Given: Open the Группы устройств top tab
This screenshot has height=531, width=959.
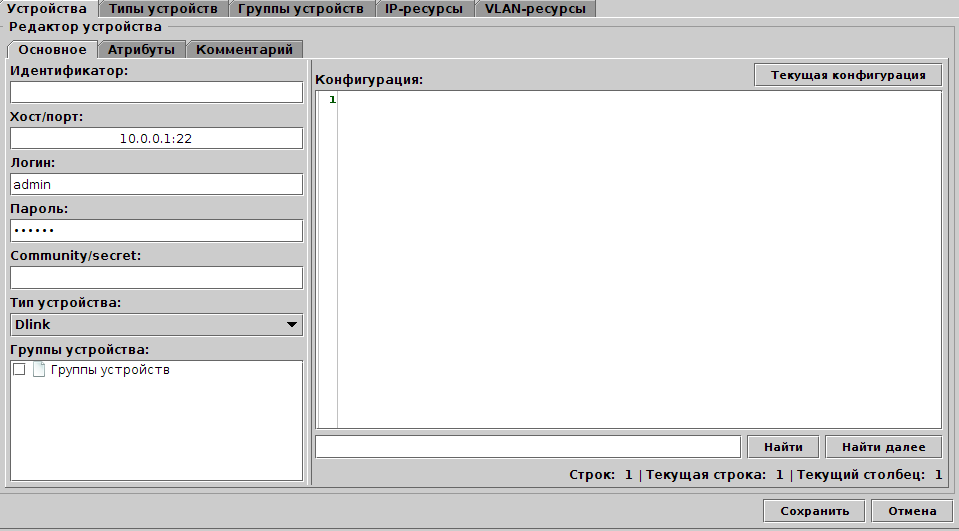Looking at the screenshot, I should coord(300,9).
